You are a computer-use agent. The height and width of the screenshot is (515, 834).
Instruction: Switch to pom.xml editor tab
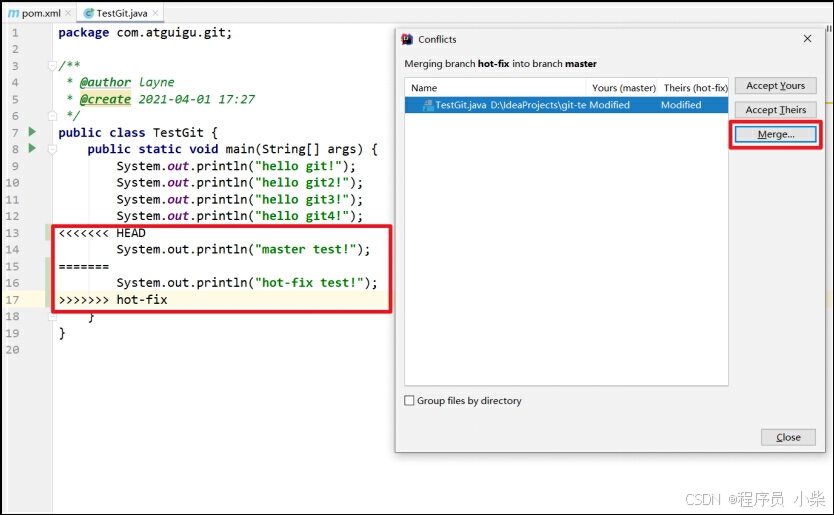(x=40, y=13)
